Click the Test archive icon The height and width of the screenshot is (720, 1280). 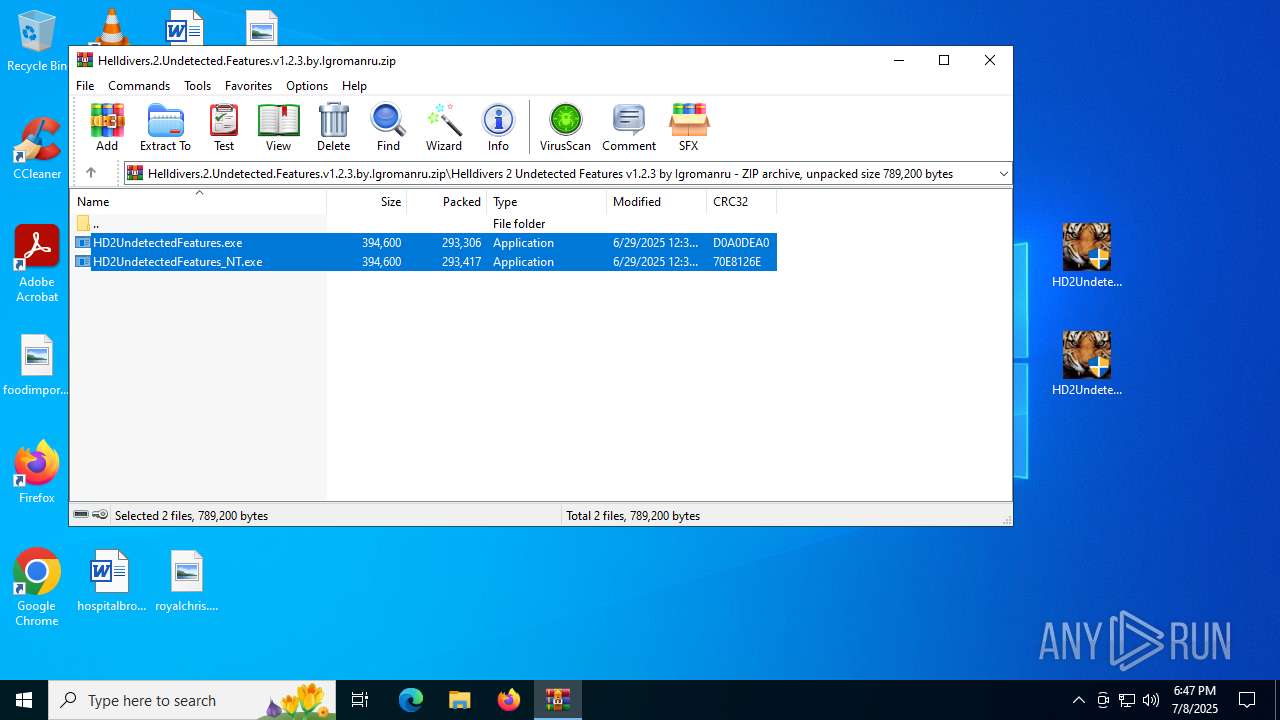[224, 127]
